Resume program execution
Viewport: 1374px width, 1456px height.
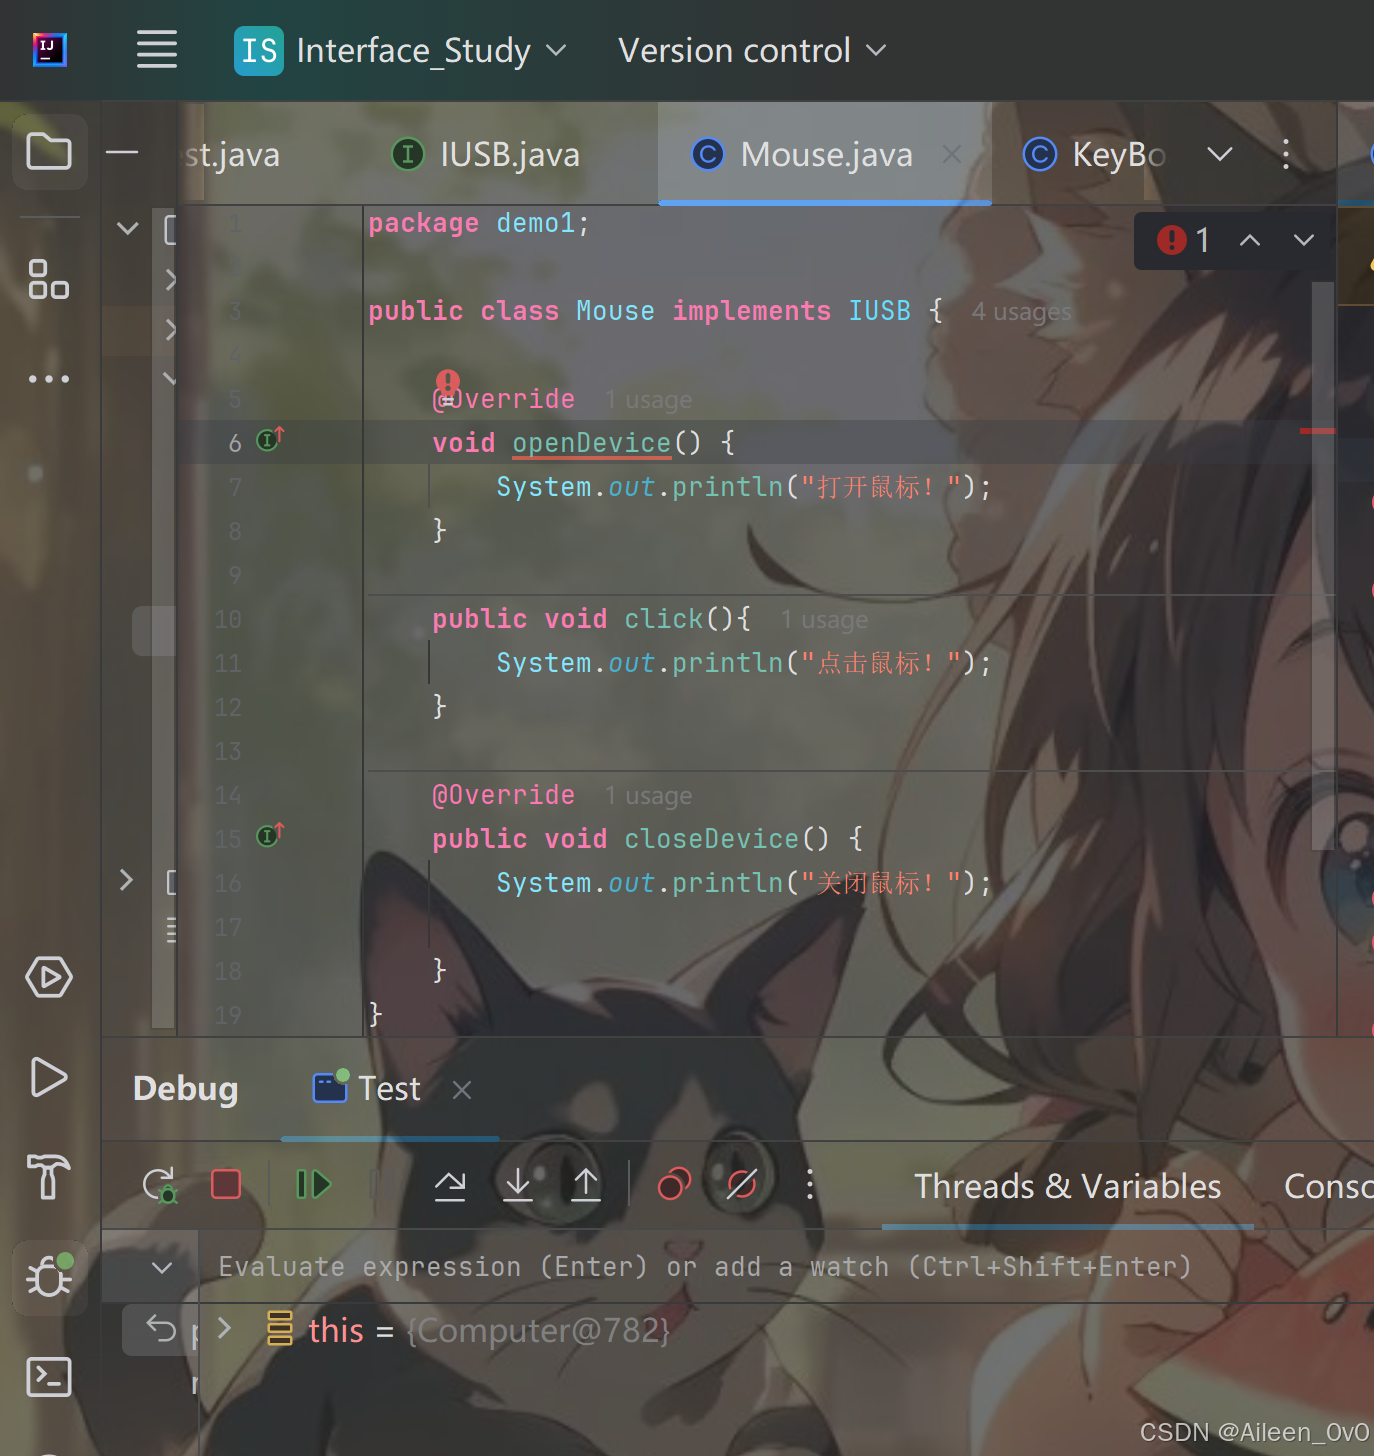point(313,1185)
